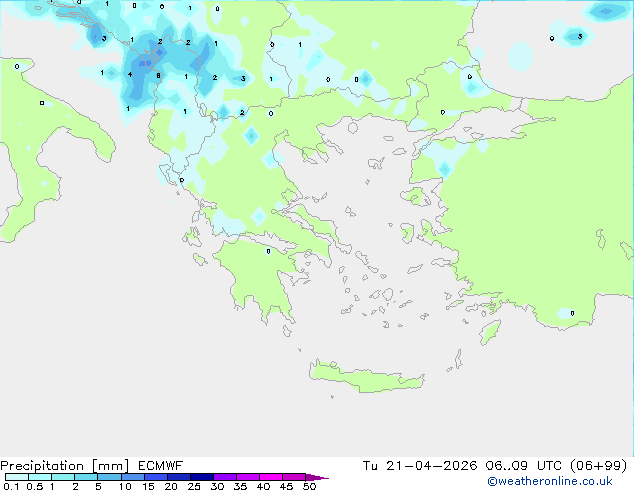The image size is (634, 490).
Task: Click the island of Rhodes on the map
Action: point(490,332)
